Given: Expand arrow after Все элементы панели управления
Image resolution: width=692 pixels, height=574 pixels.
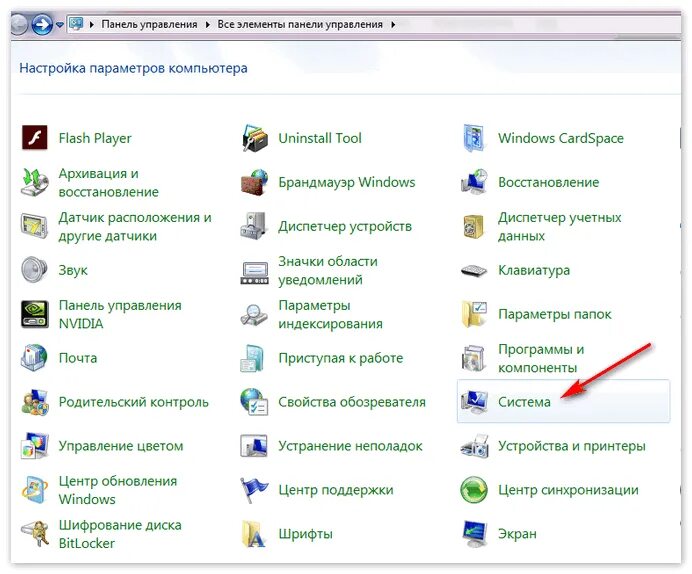Looking at the screenshot, I should pos(393,24).
